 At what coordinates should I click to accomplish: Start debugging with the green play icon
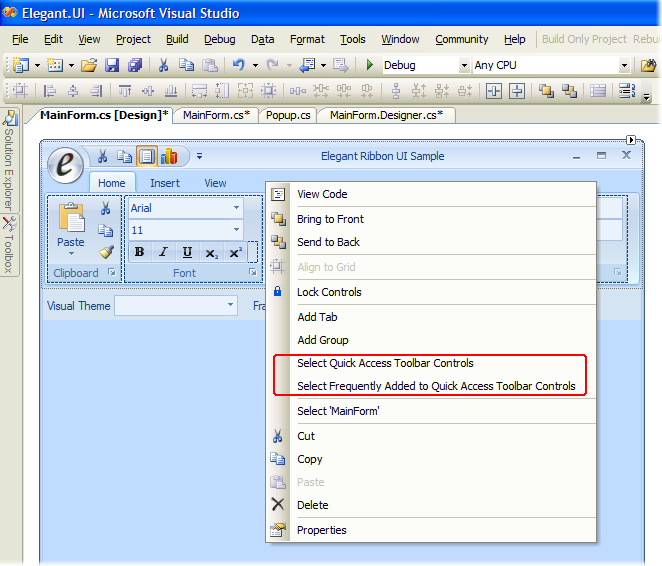370,65
